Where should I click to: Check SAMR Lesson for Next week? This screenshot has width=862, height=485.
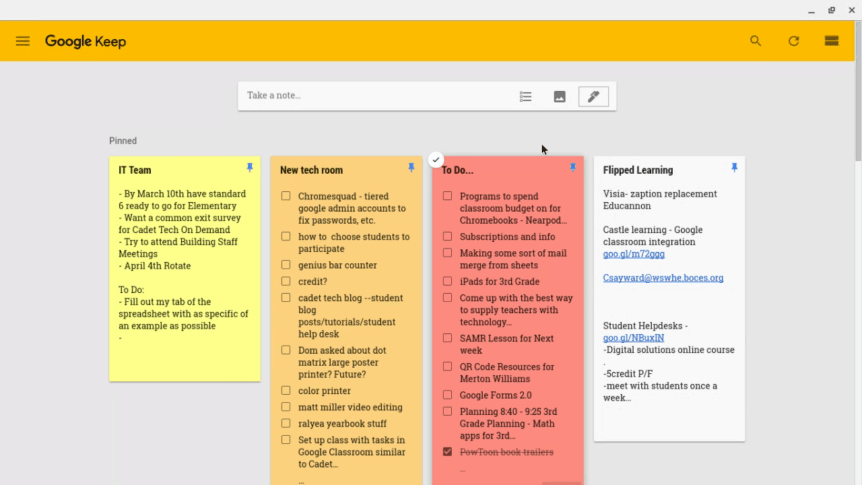pos(447,338)
